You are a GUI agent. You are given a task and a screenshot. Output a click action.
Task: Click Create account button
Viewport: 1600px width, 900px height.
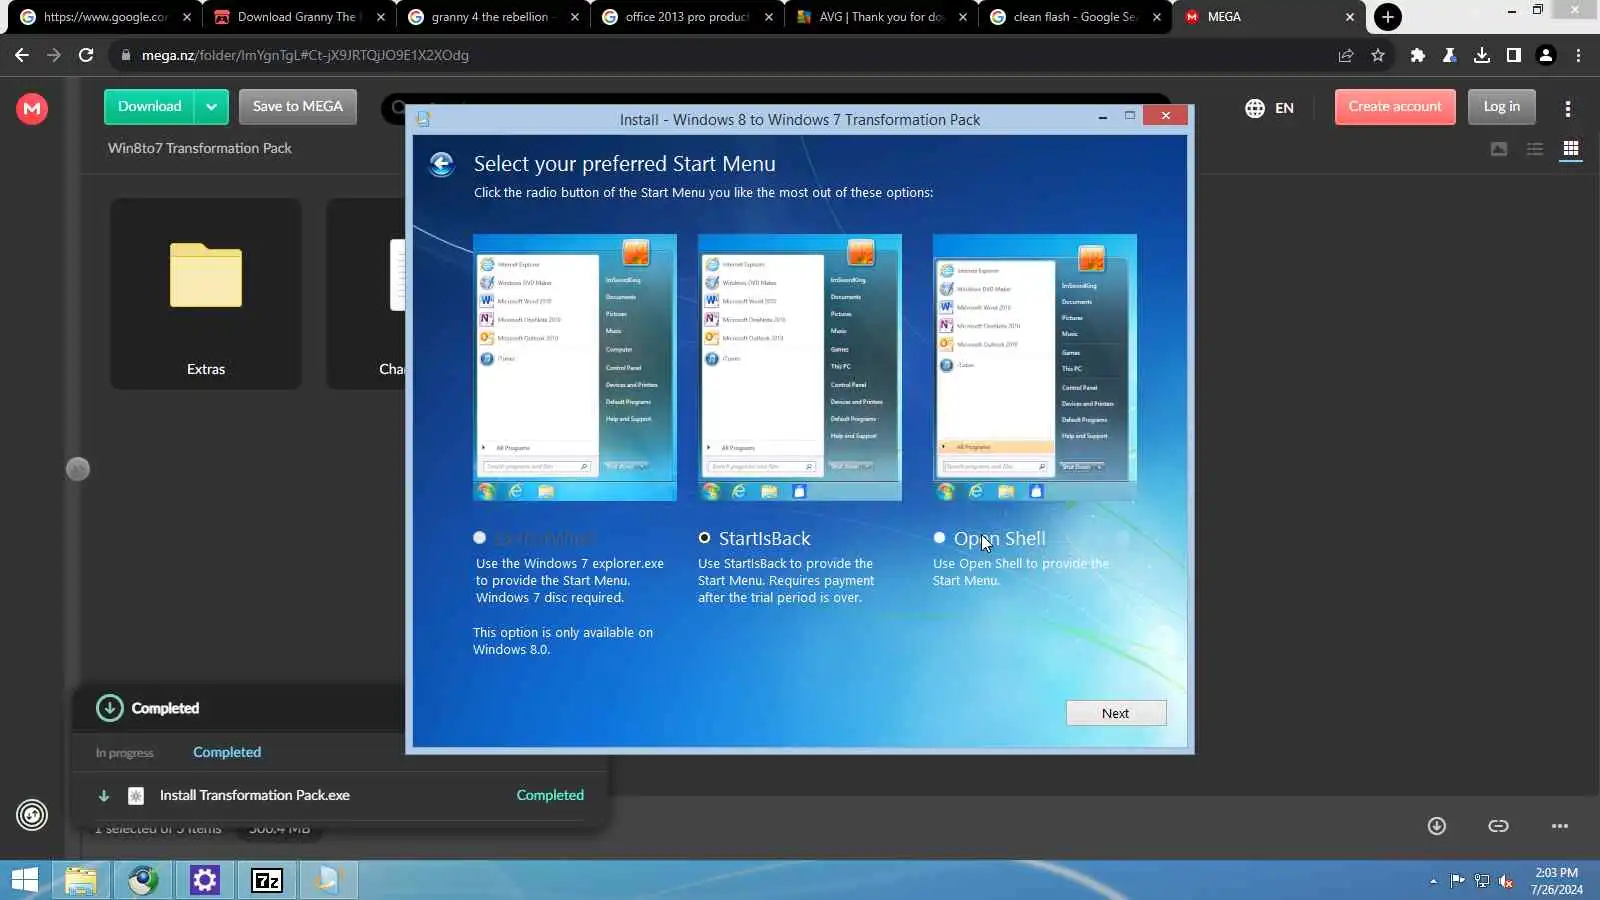coord(1395,107)
